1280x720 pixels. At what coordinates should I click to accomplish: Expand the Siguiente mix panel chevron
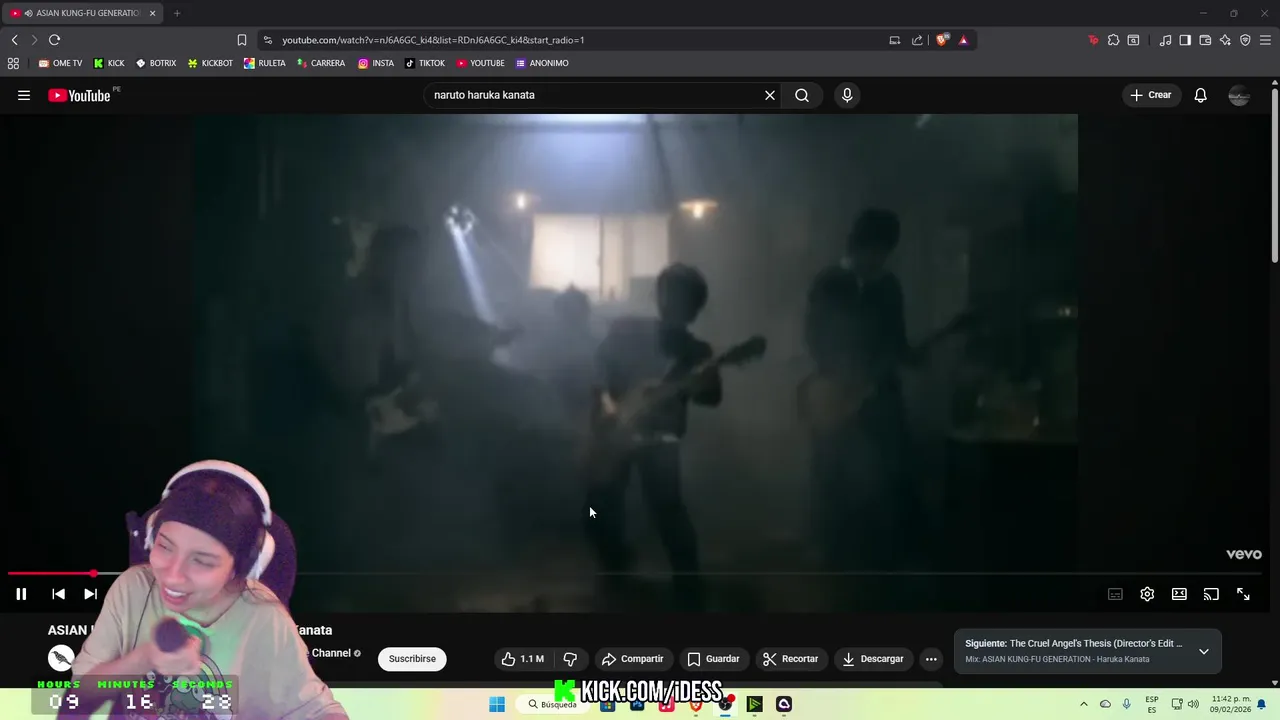pyautogui.click(x=1204, y=651)
